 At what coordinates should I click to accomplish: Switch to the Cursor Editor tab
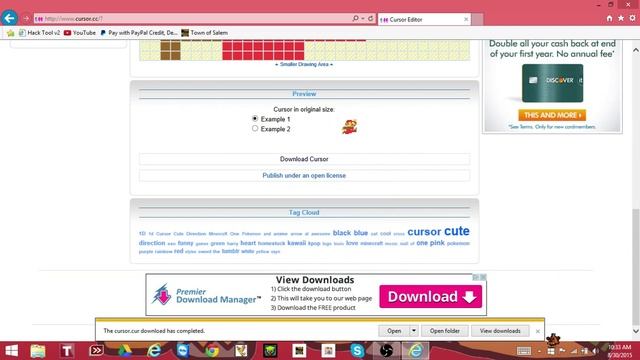424,19
